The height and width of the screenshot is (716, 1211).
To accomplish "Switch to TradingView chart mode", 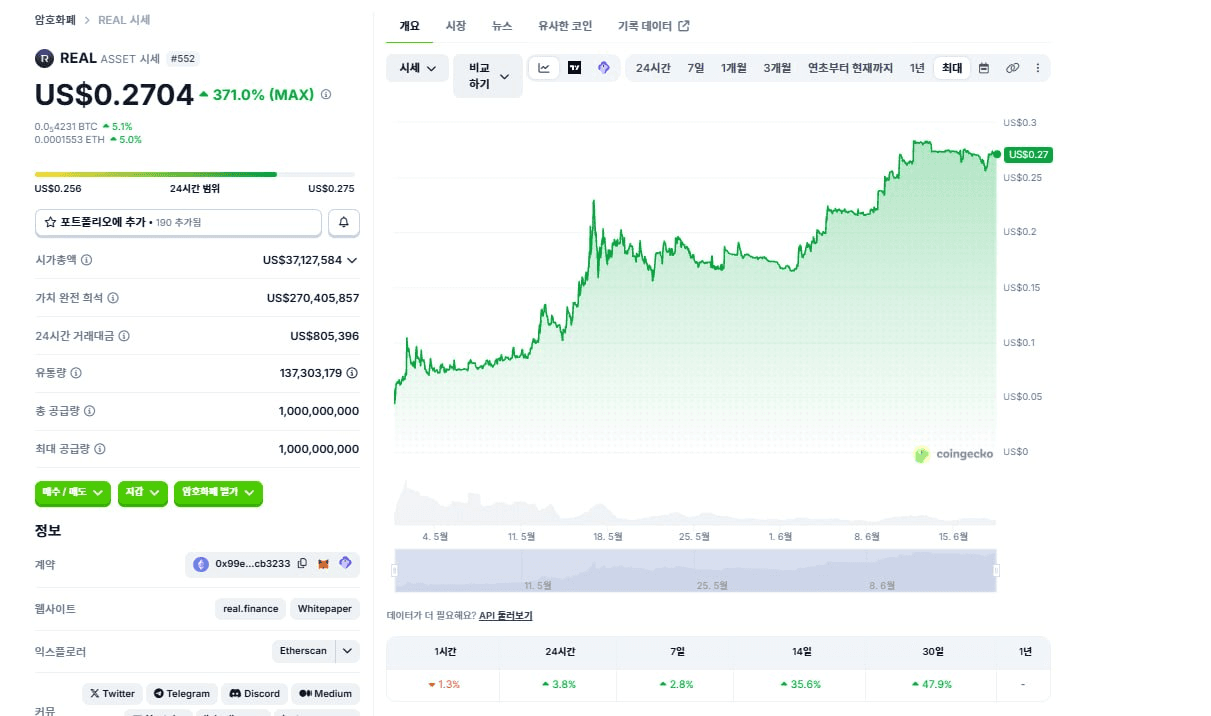I will (574, 68).
